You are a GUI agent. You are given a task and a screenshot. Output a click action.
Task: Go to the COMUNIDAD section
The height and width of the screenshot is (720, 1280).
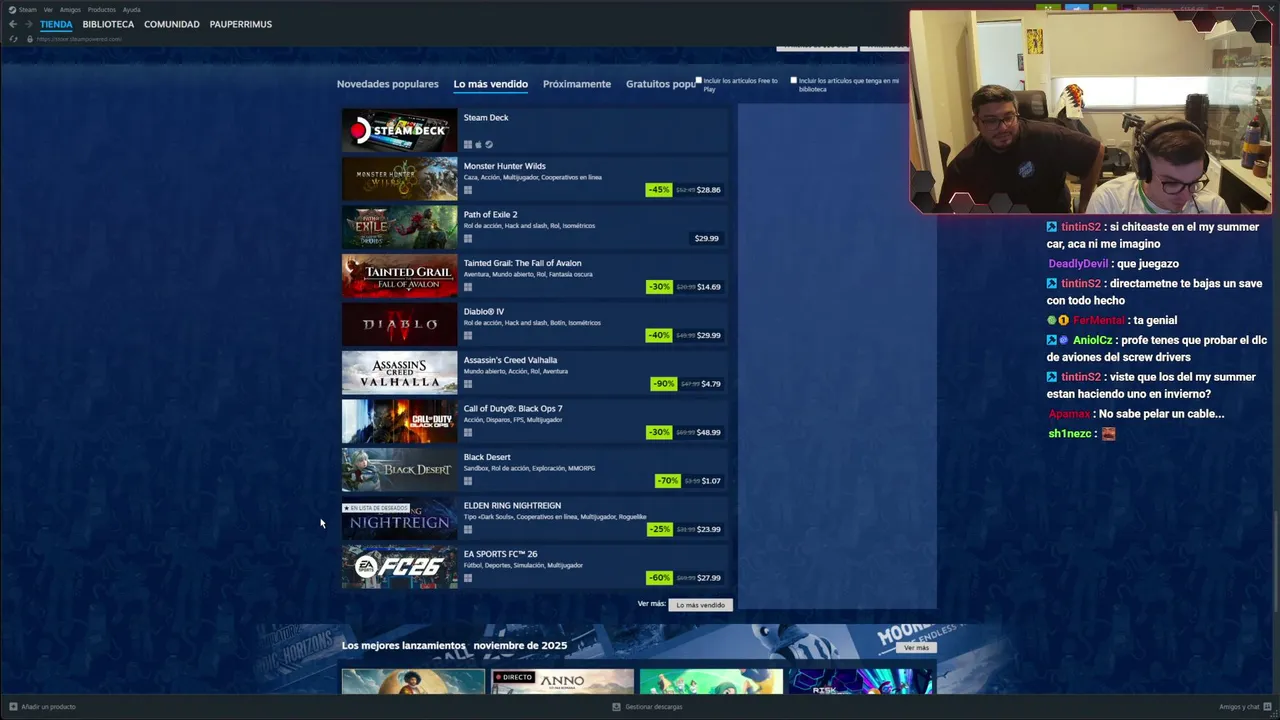172,24
